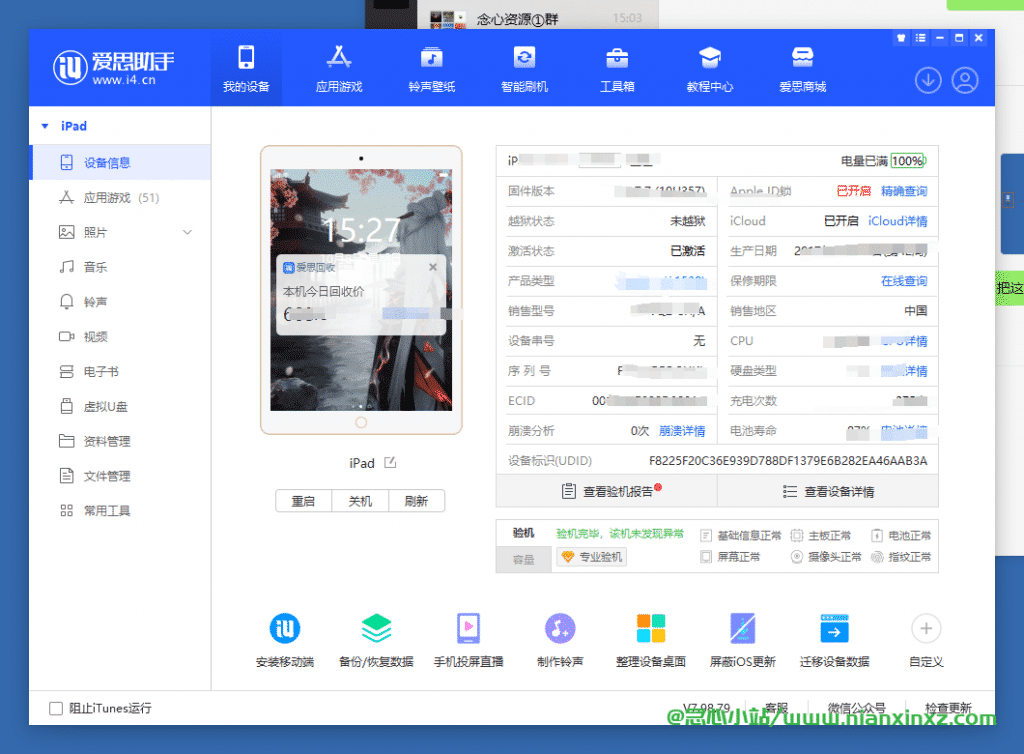Screen dimensions: 1024x754
Task: Open 资料管理 in the sidebar
Action: point(120,441)
